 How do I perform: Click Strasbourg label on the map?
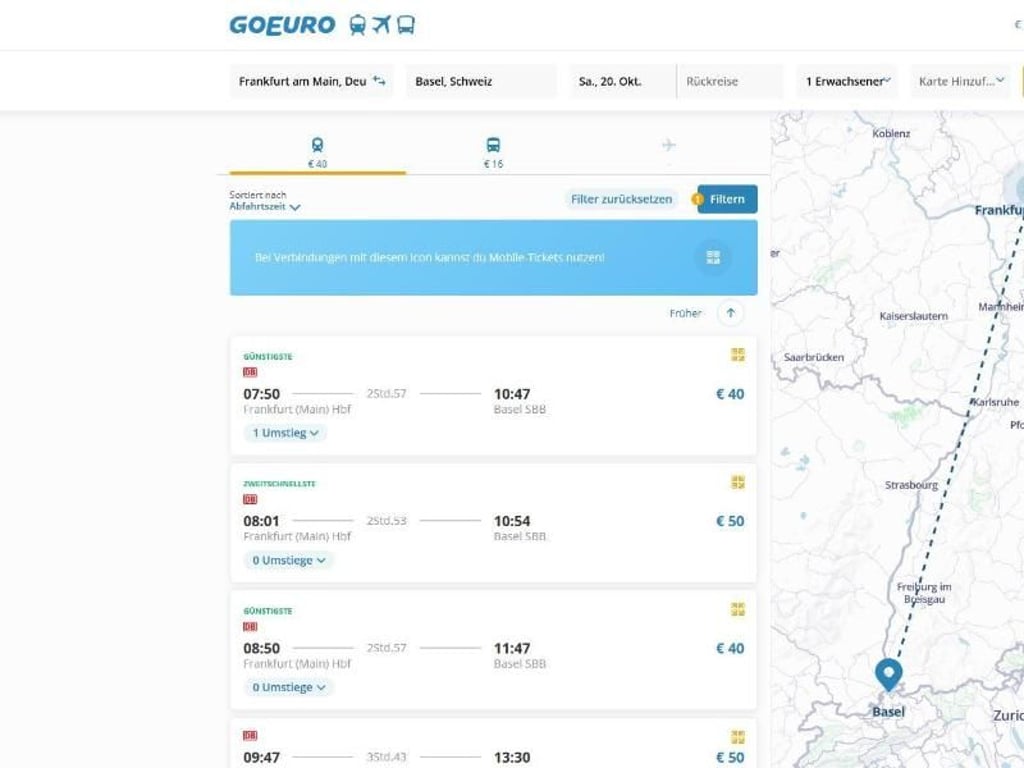(911, 485)
